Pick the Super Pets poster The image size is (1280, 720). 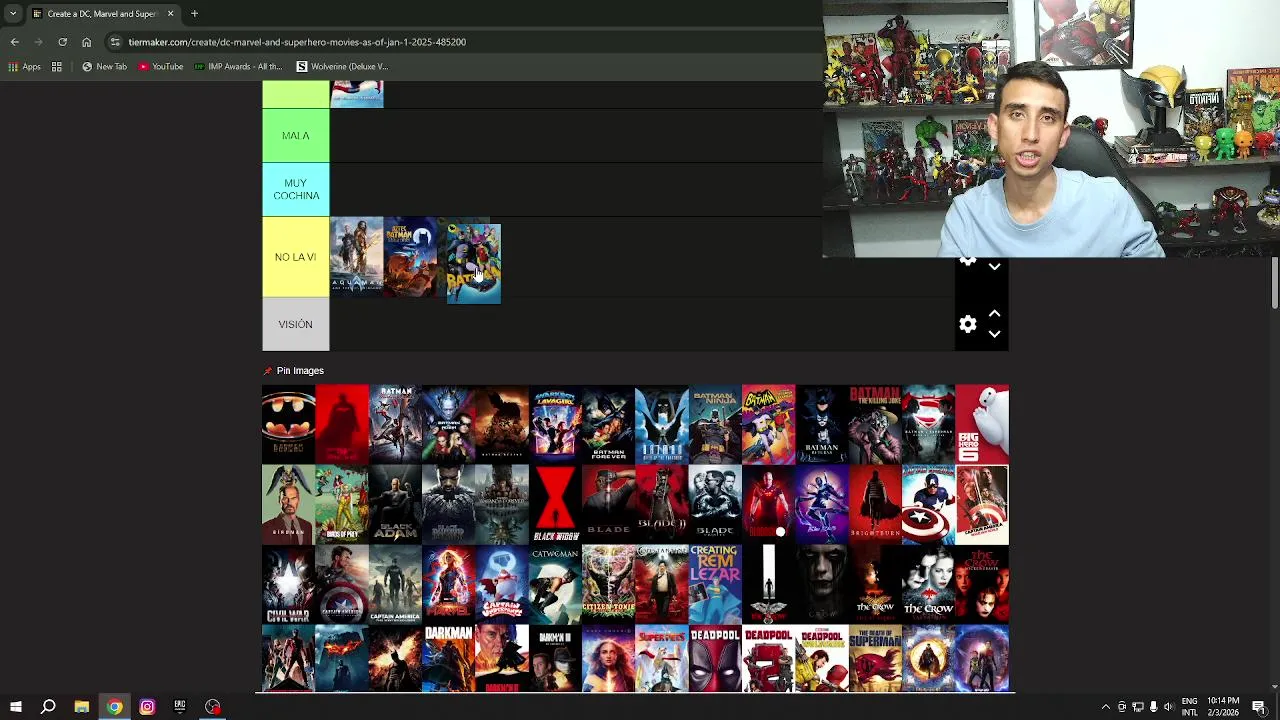click(662, 658)
